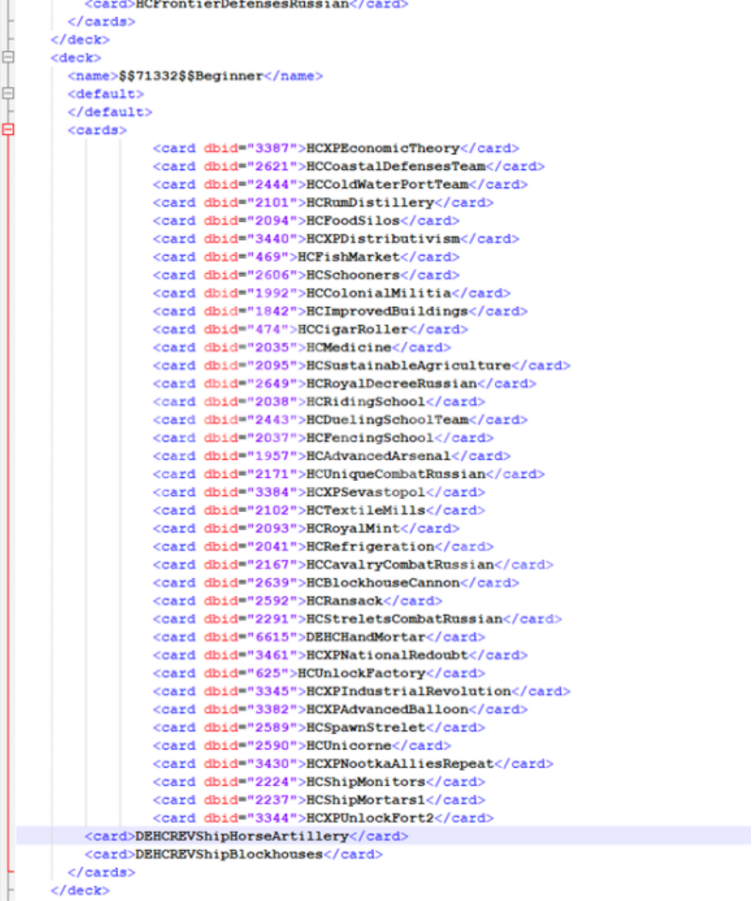Place cursor on HCMedicine card line

click(302, 348)
